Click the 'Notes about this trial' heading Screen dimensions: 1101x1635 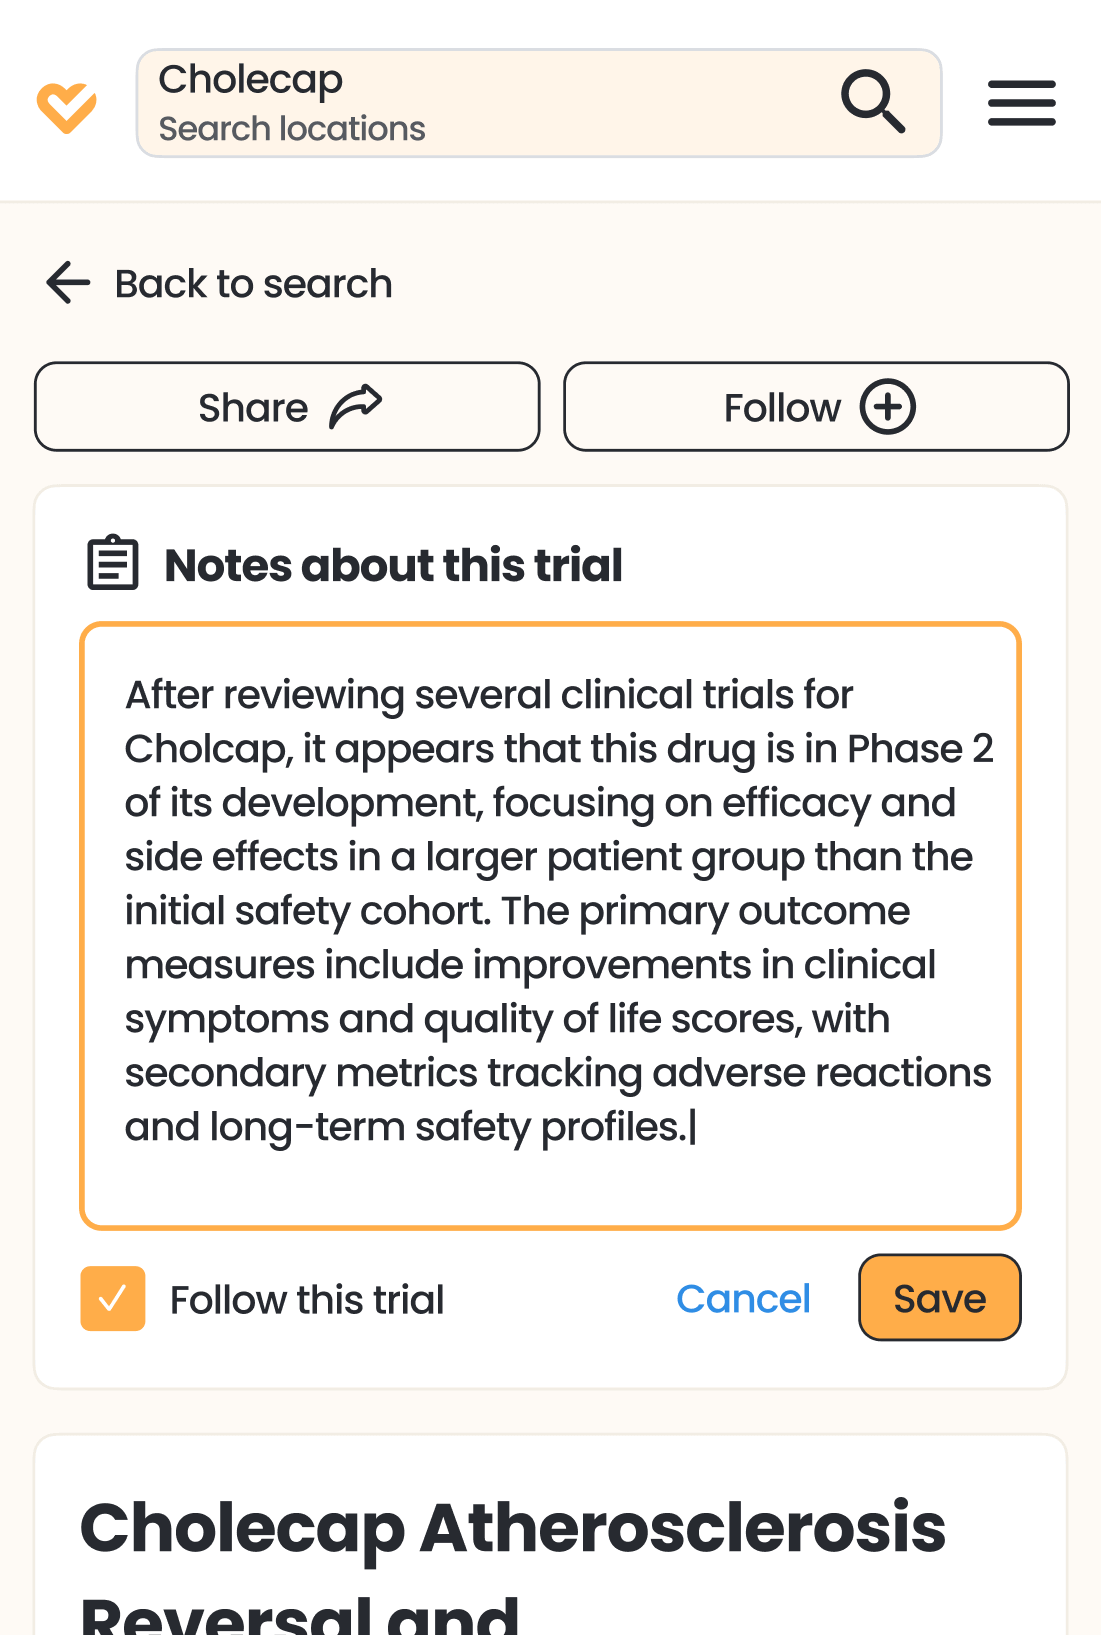pyautogui.click(x=393, y=565)
